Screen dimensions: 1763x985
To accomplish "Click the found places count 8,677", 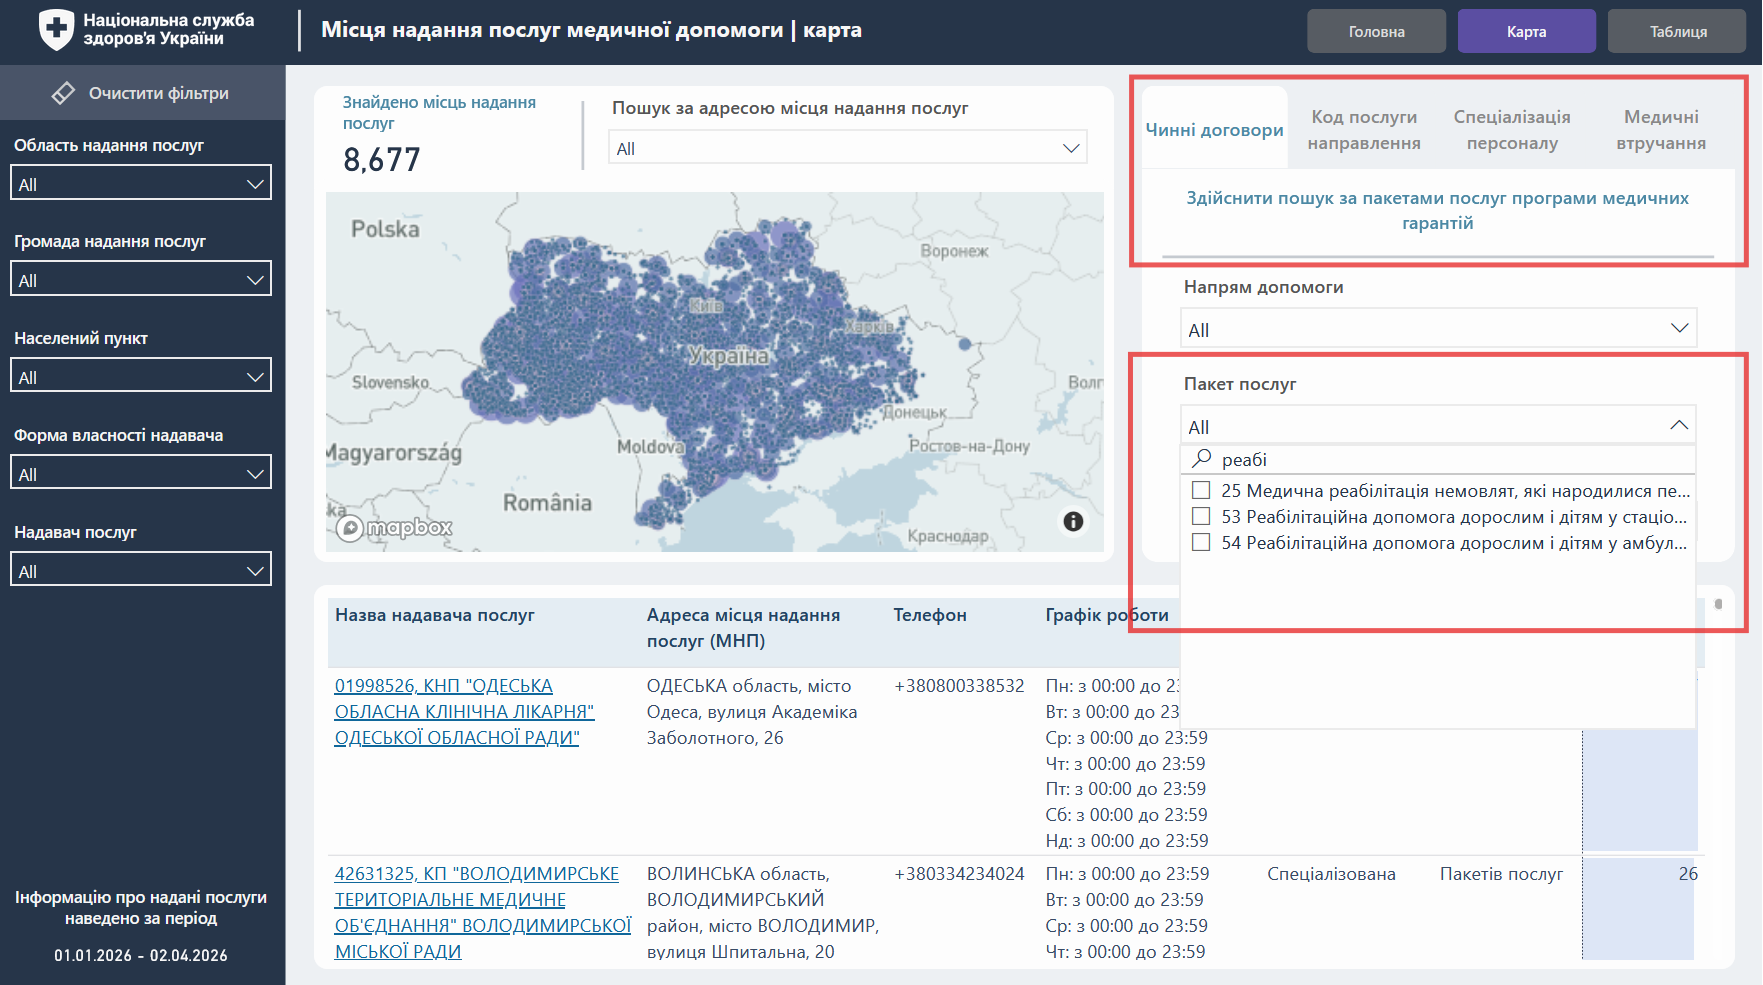I will click(381, 159).
